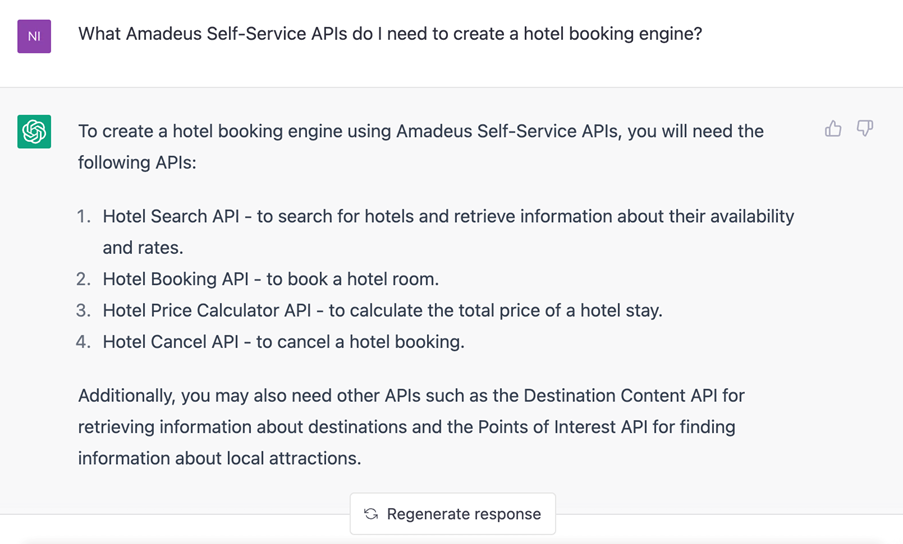Click the list number 1 marker
This screenshot has height=544, width=903.
pos(84,216)
